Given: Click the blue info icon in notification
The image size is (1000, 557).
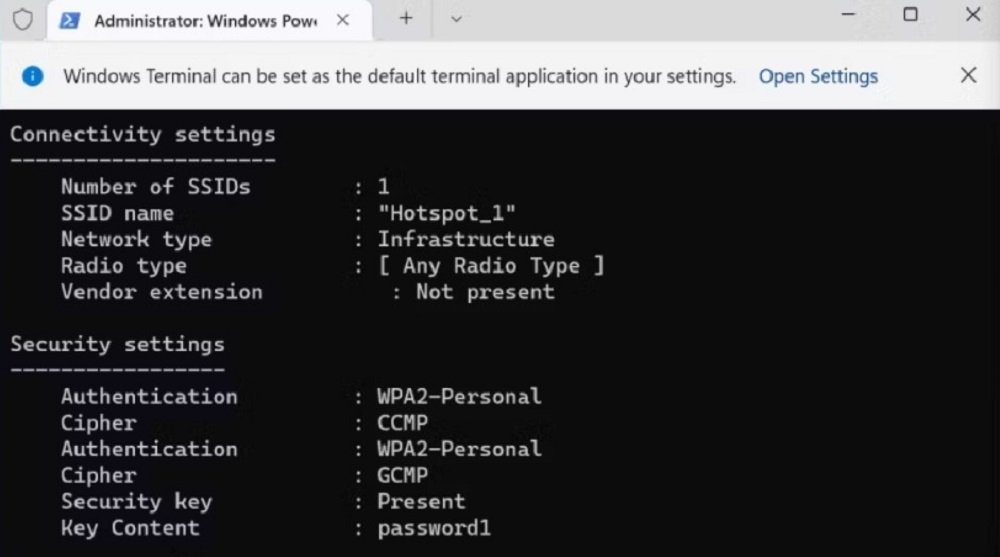Looking at the screenshot, I should tap(33, 77).
